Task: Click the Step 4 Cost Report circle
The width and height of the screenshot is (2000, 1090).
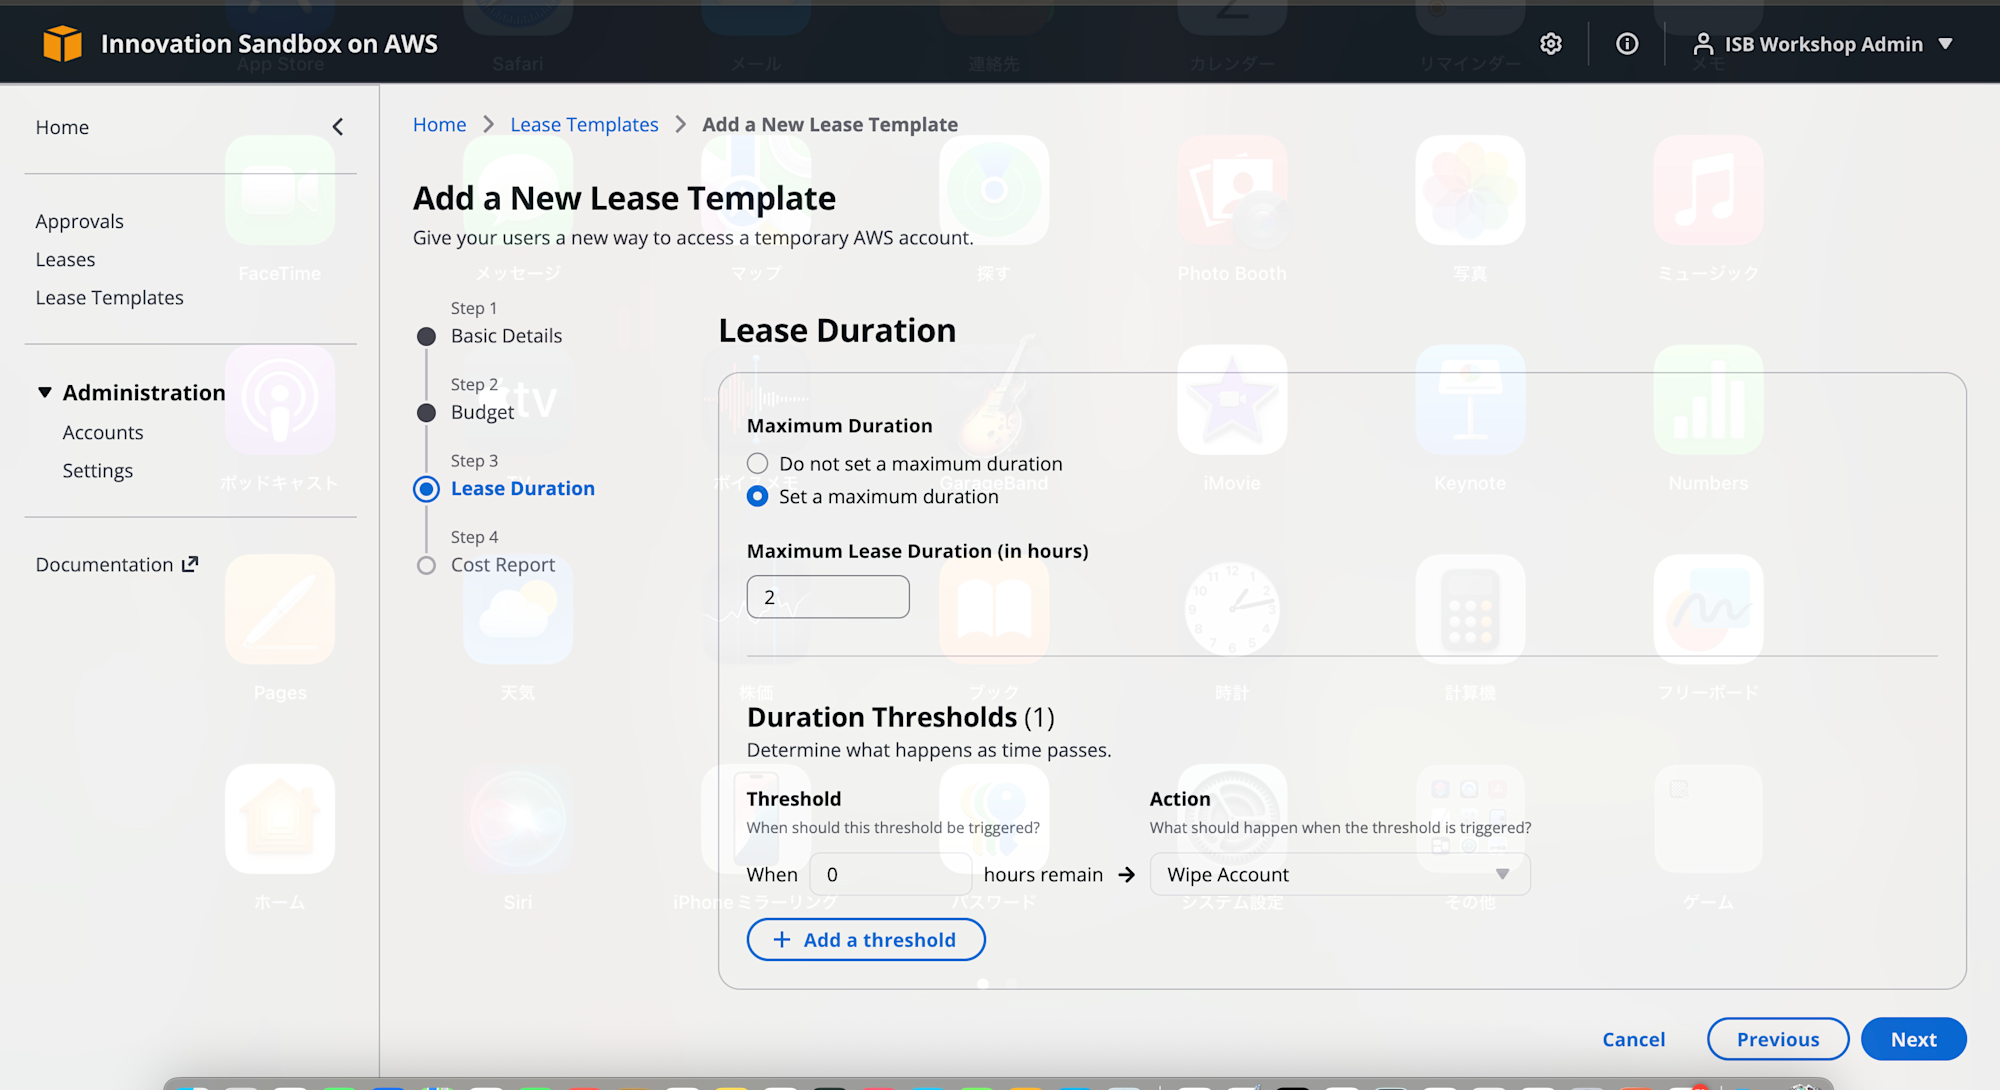Action: [427, 565]
